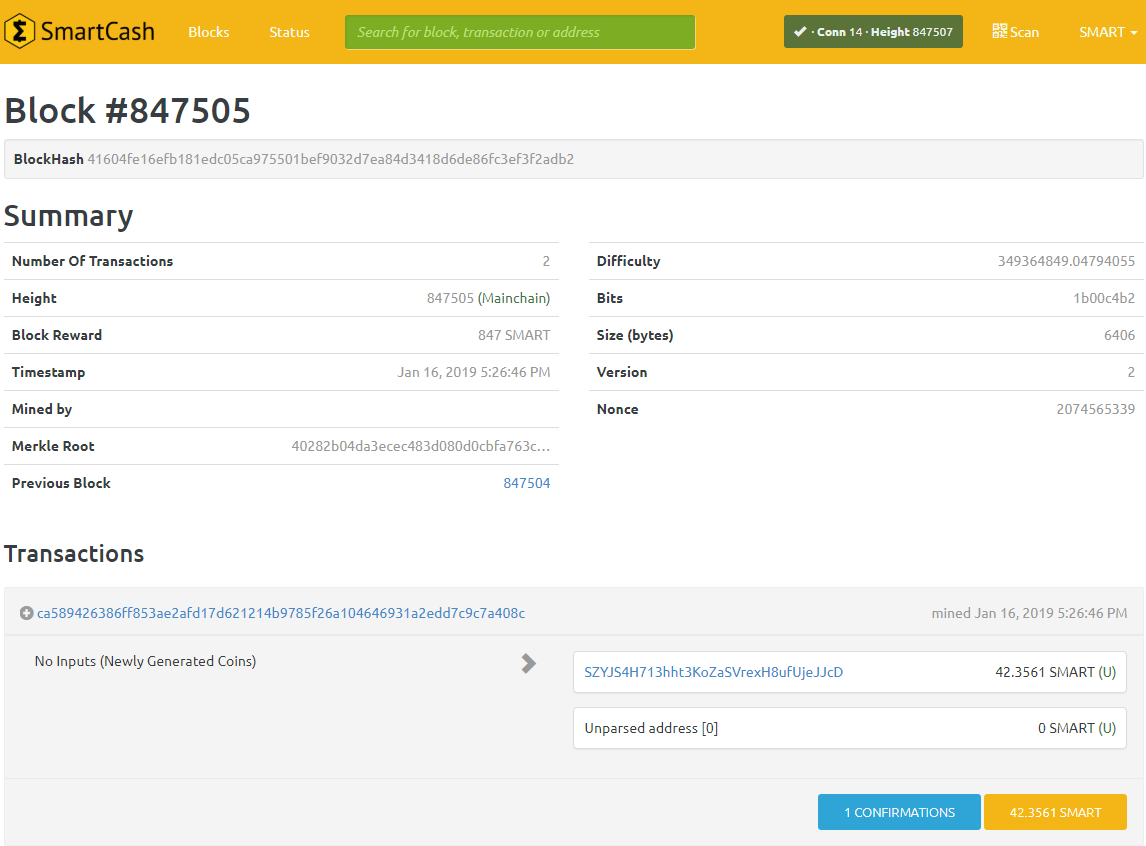Select the Height 847505 (Mainchain) value

click(488, 298)
